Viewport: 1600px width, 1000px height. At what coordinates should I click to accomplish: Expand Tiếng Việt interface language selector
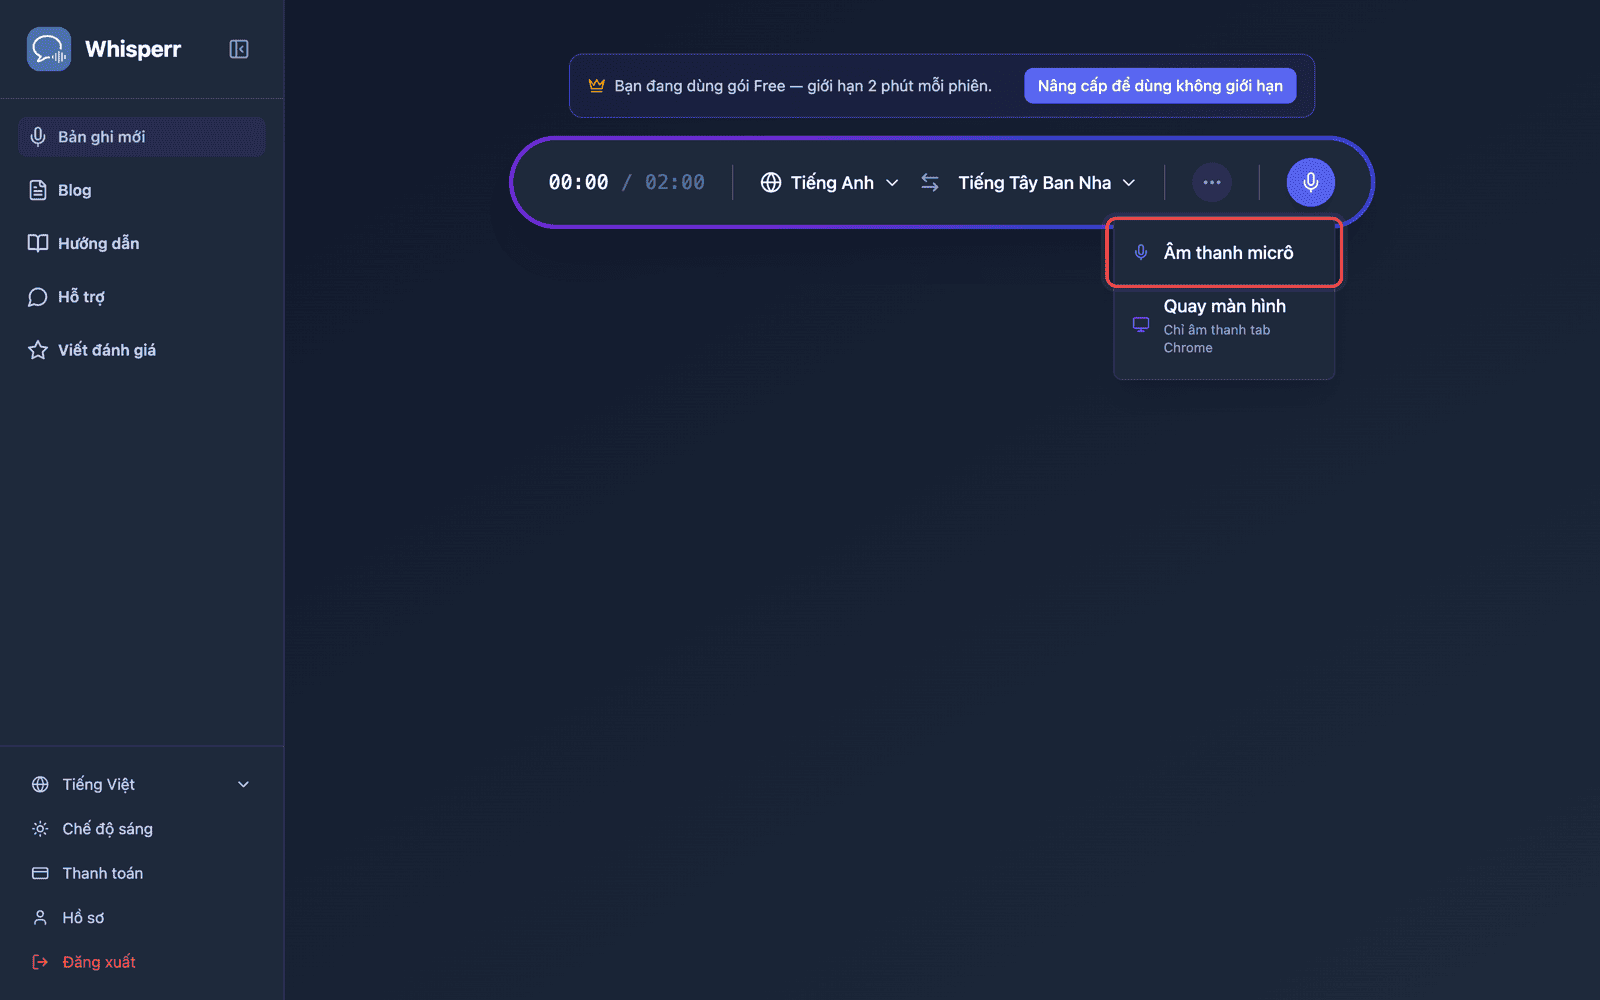[x=141, y=785]
